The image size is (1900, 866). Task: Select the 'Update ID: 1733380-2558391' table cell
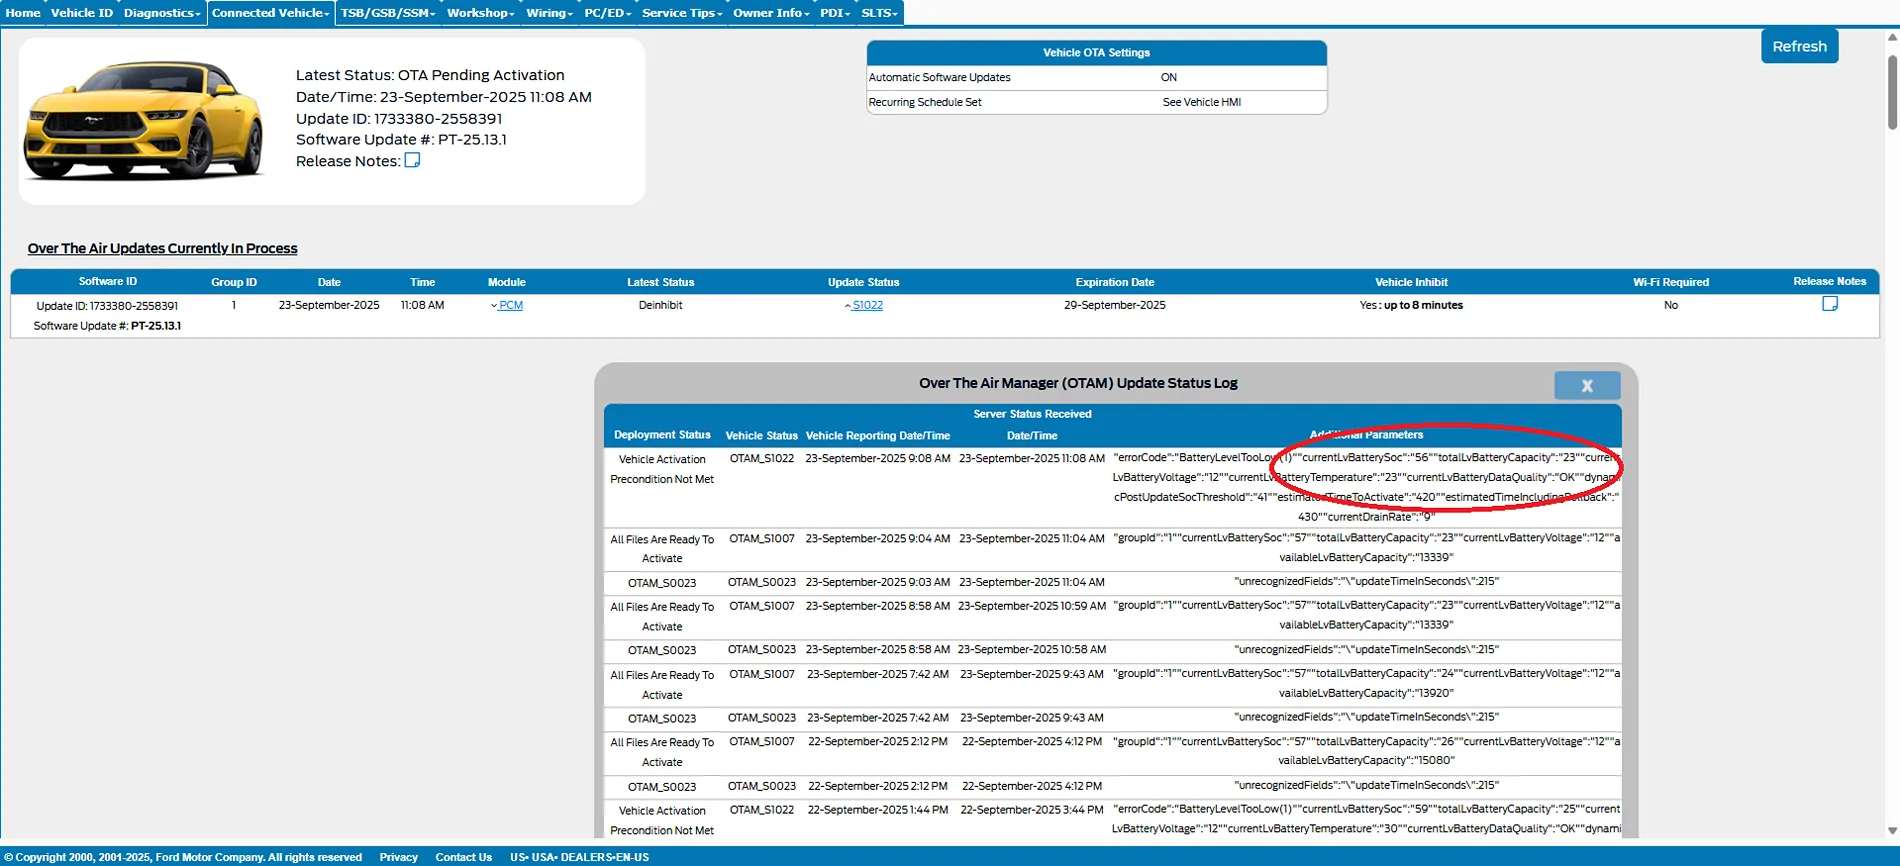107,306
